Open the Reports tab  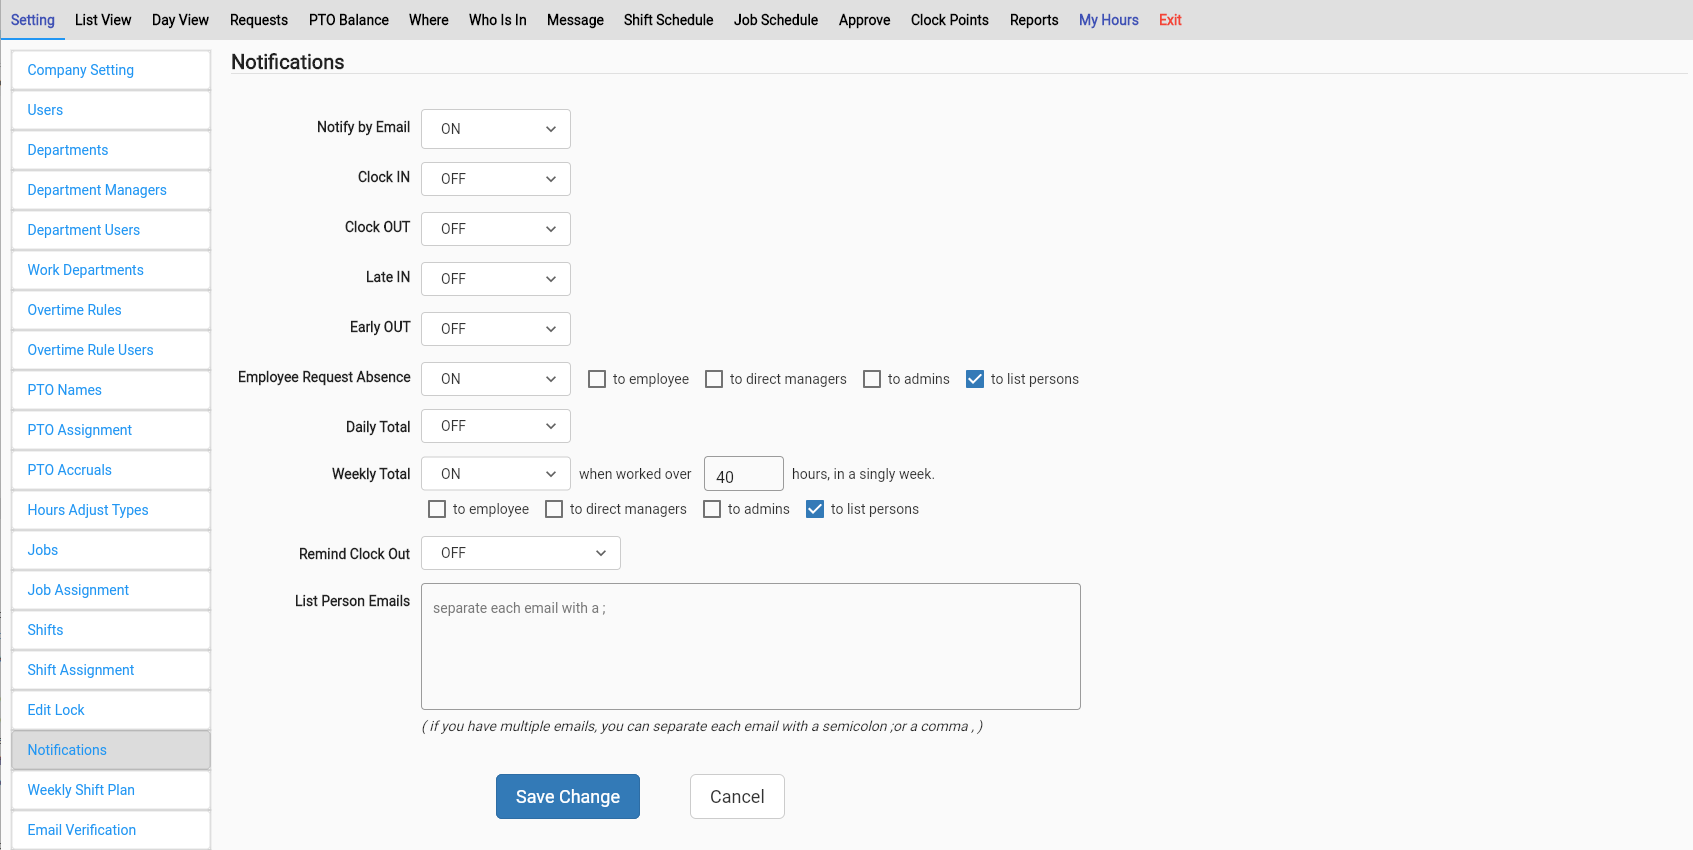point(1034,20)
